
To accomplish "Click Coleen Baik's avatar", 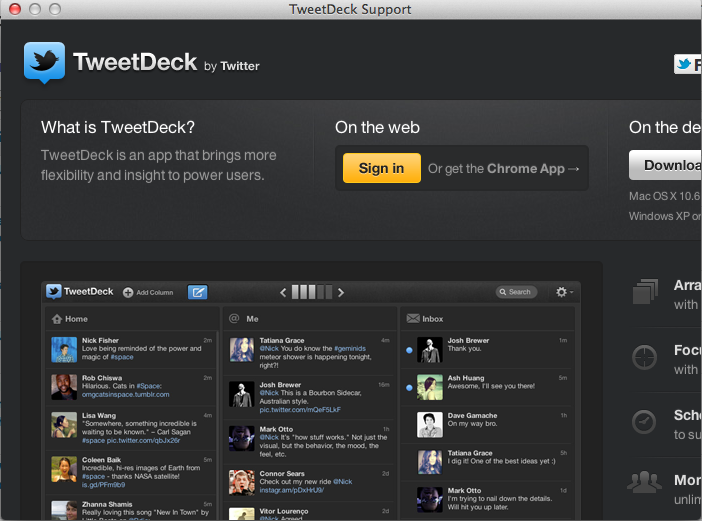I will (64, 469).
